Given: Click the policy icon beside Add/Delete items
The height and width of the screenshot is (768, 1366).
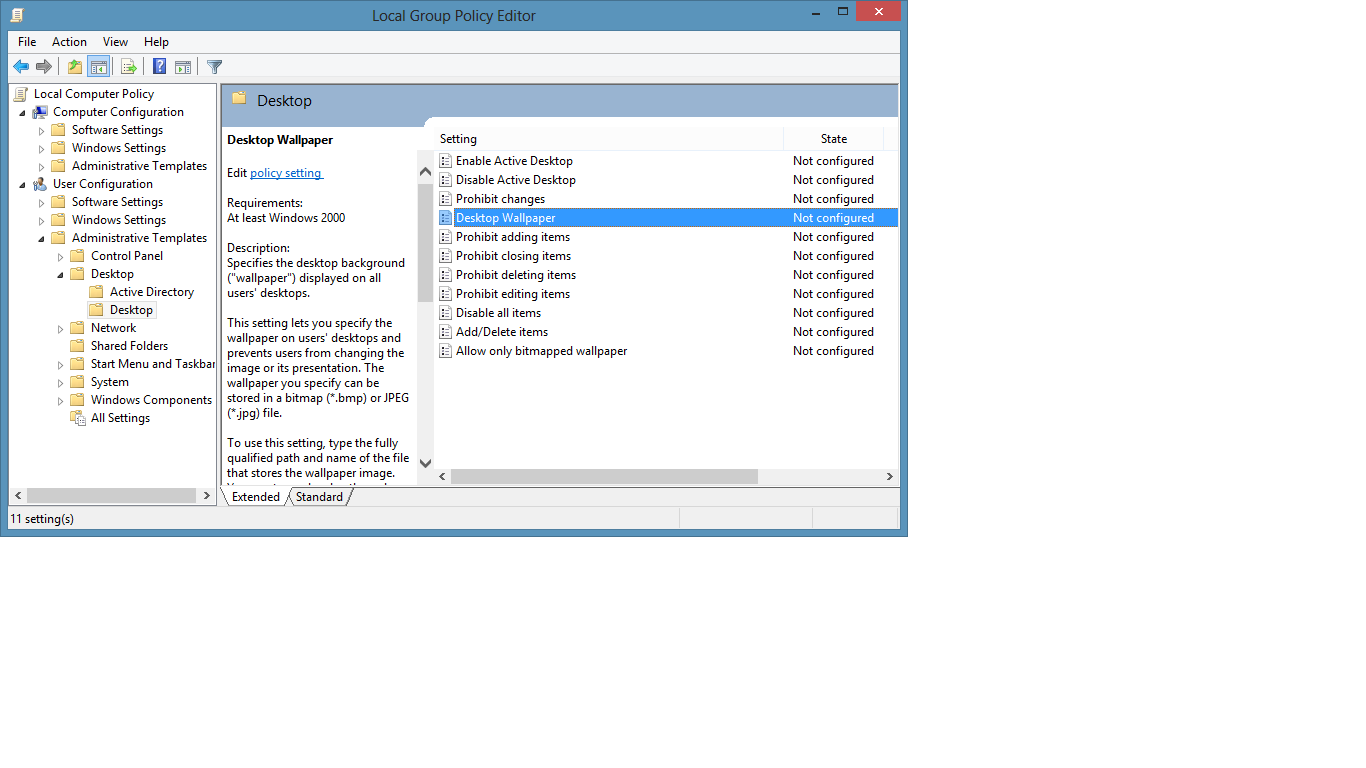Looking at the screenshot, I should 446,332.
